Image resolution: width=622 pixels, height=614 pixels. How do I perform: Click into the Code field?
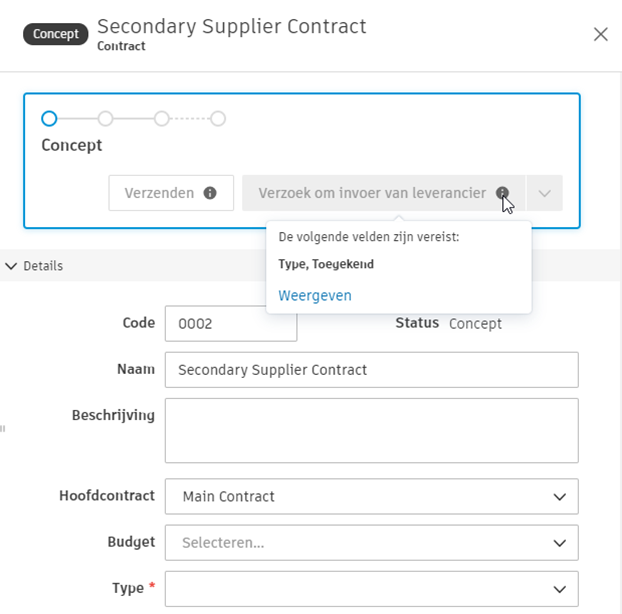tap(230, 324)
